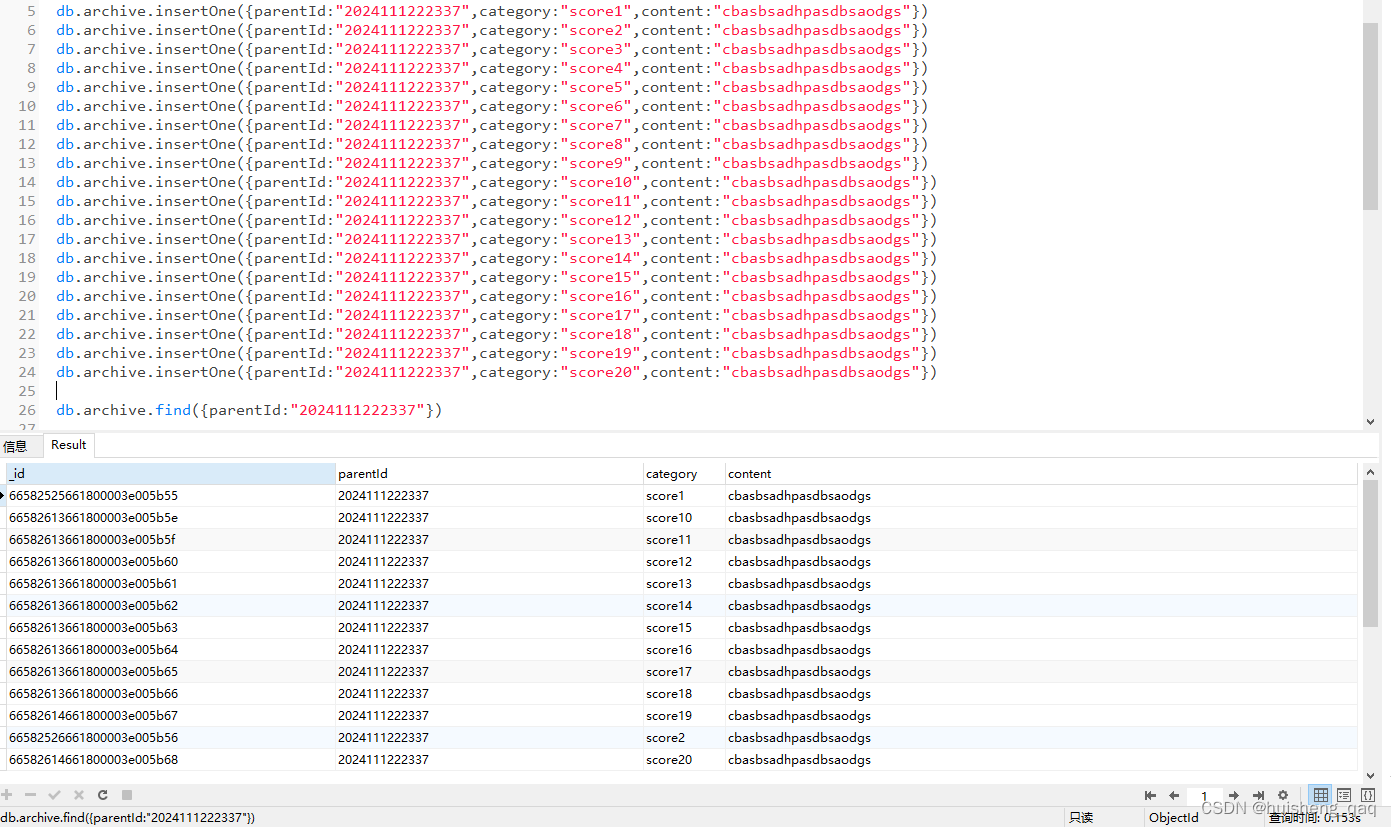Click line number 12 in the gutter
1391x827 pixels.
point(26,144)
